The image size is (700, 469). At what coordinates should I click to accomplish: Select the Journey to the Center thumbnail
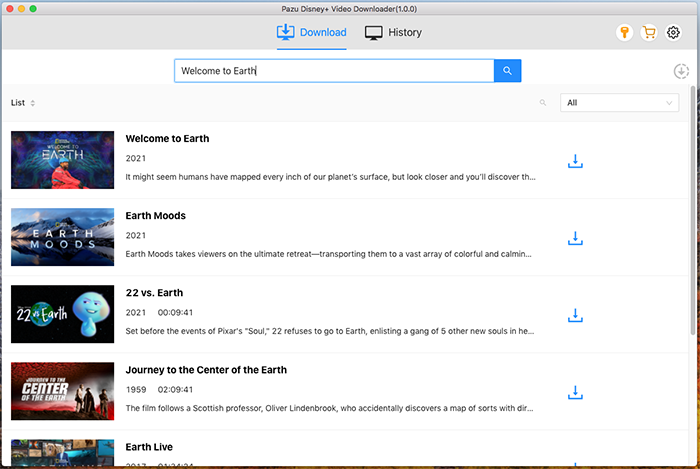tap(63, 392)
